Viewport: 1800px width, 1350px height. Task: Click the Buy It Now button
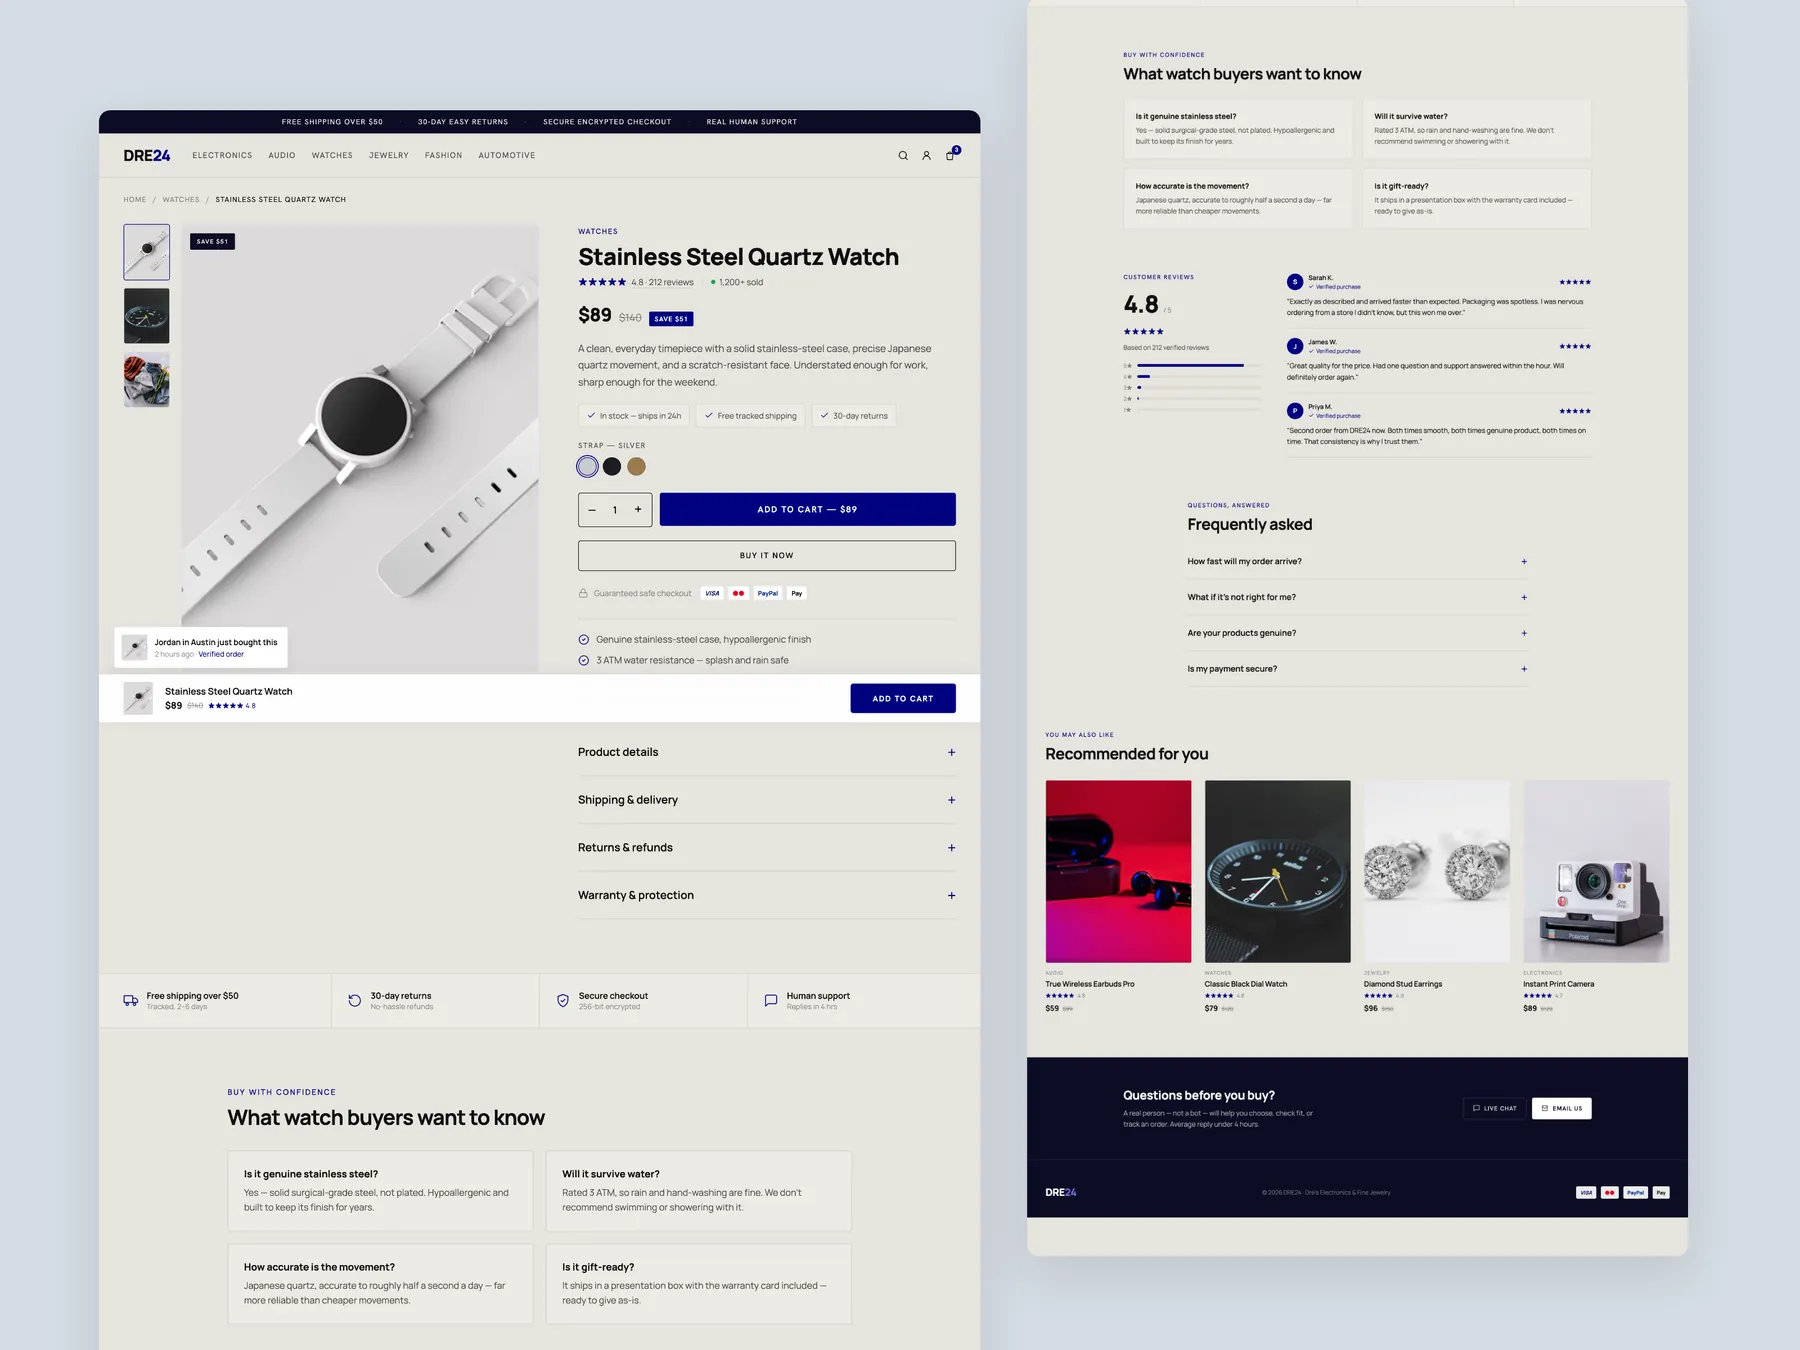point(767,556)
